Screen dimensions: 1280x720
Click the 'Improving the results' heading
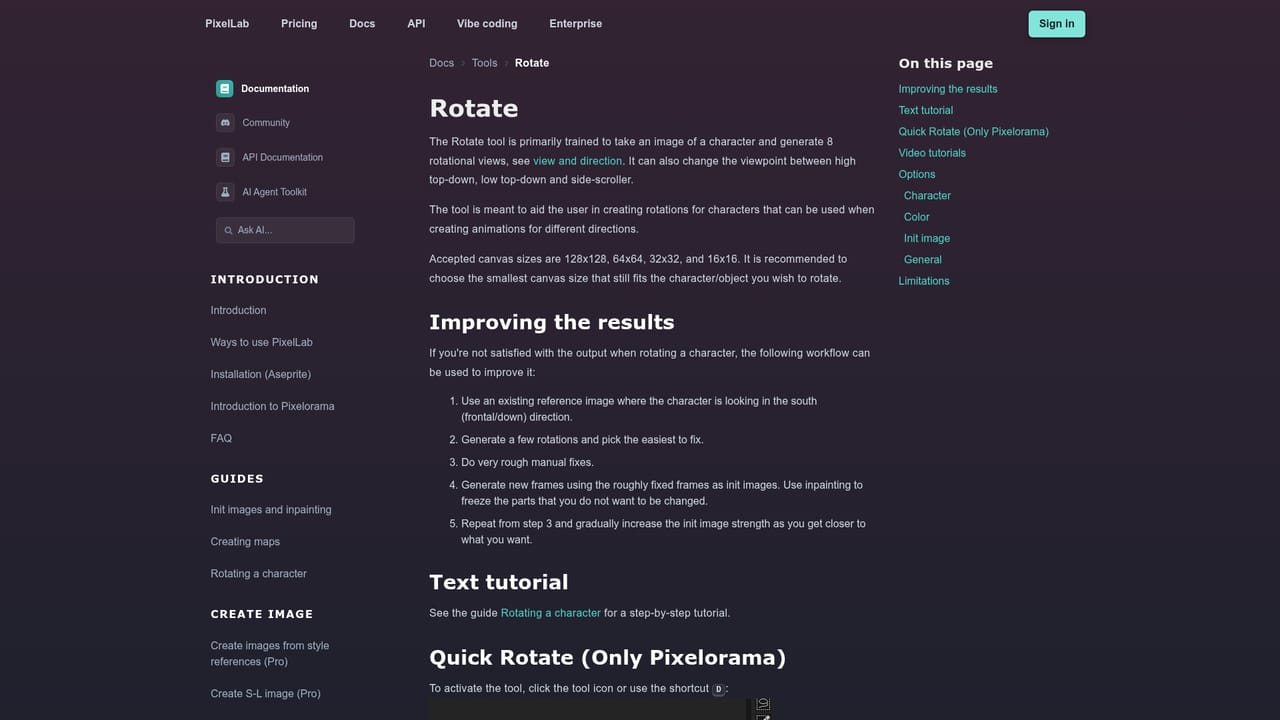551,322
